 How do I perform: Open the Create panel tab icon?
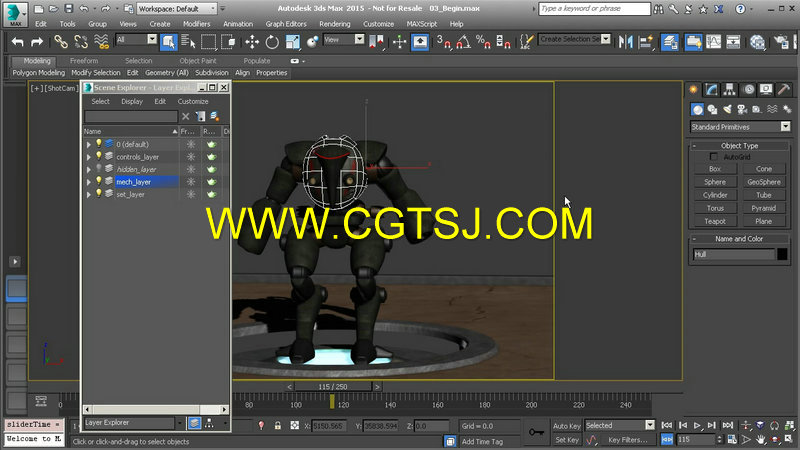(693, 90)
